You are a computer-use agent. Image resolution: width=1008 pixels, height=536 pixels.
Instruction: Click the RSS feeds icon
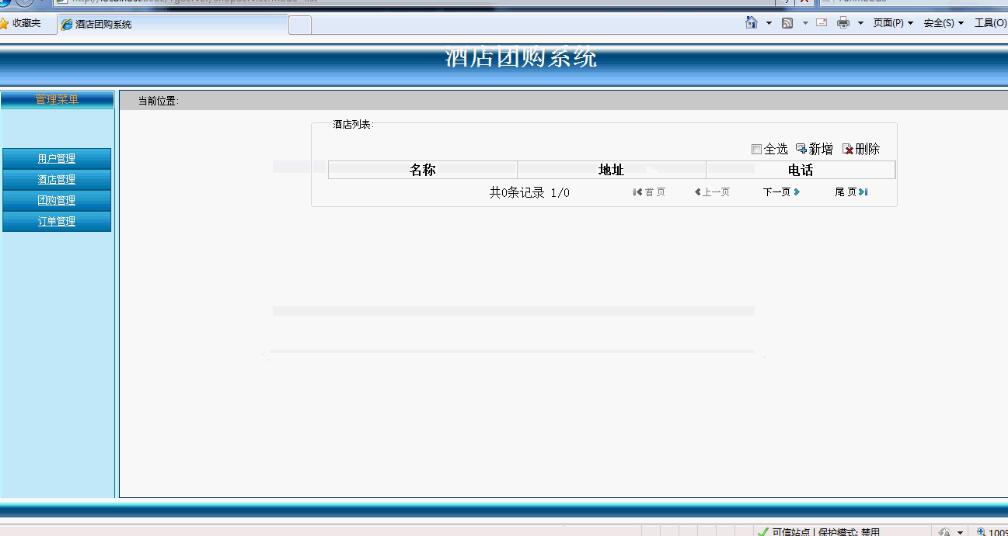click(x=788, y=23)
